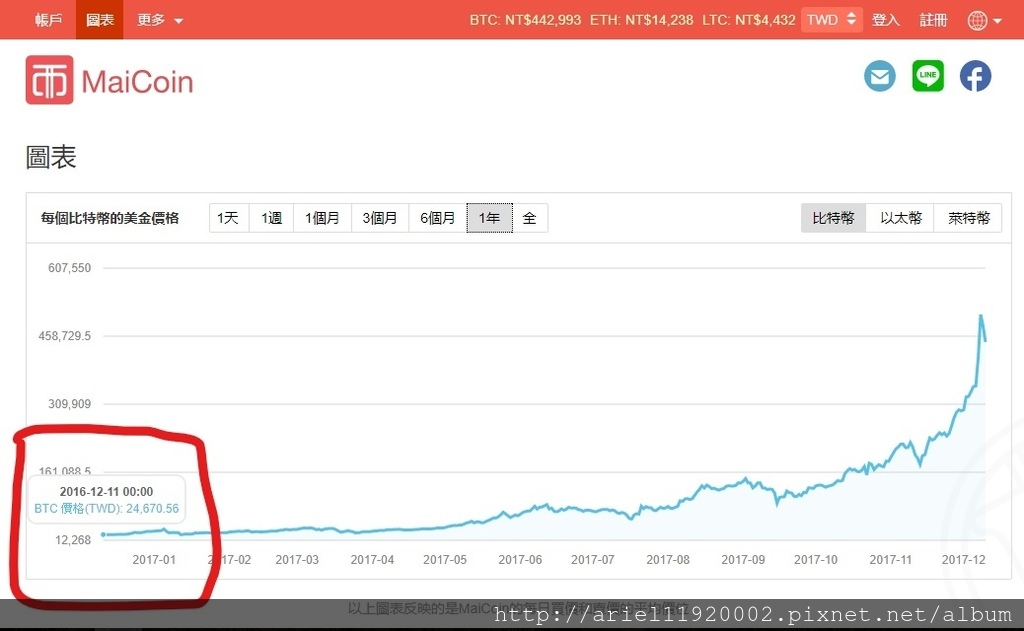Share the chart via the LINE icon
The width and height of the screenshot is (1024, 631).
click(x=927, y=76)
